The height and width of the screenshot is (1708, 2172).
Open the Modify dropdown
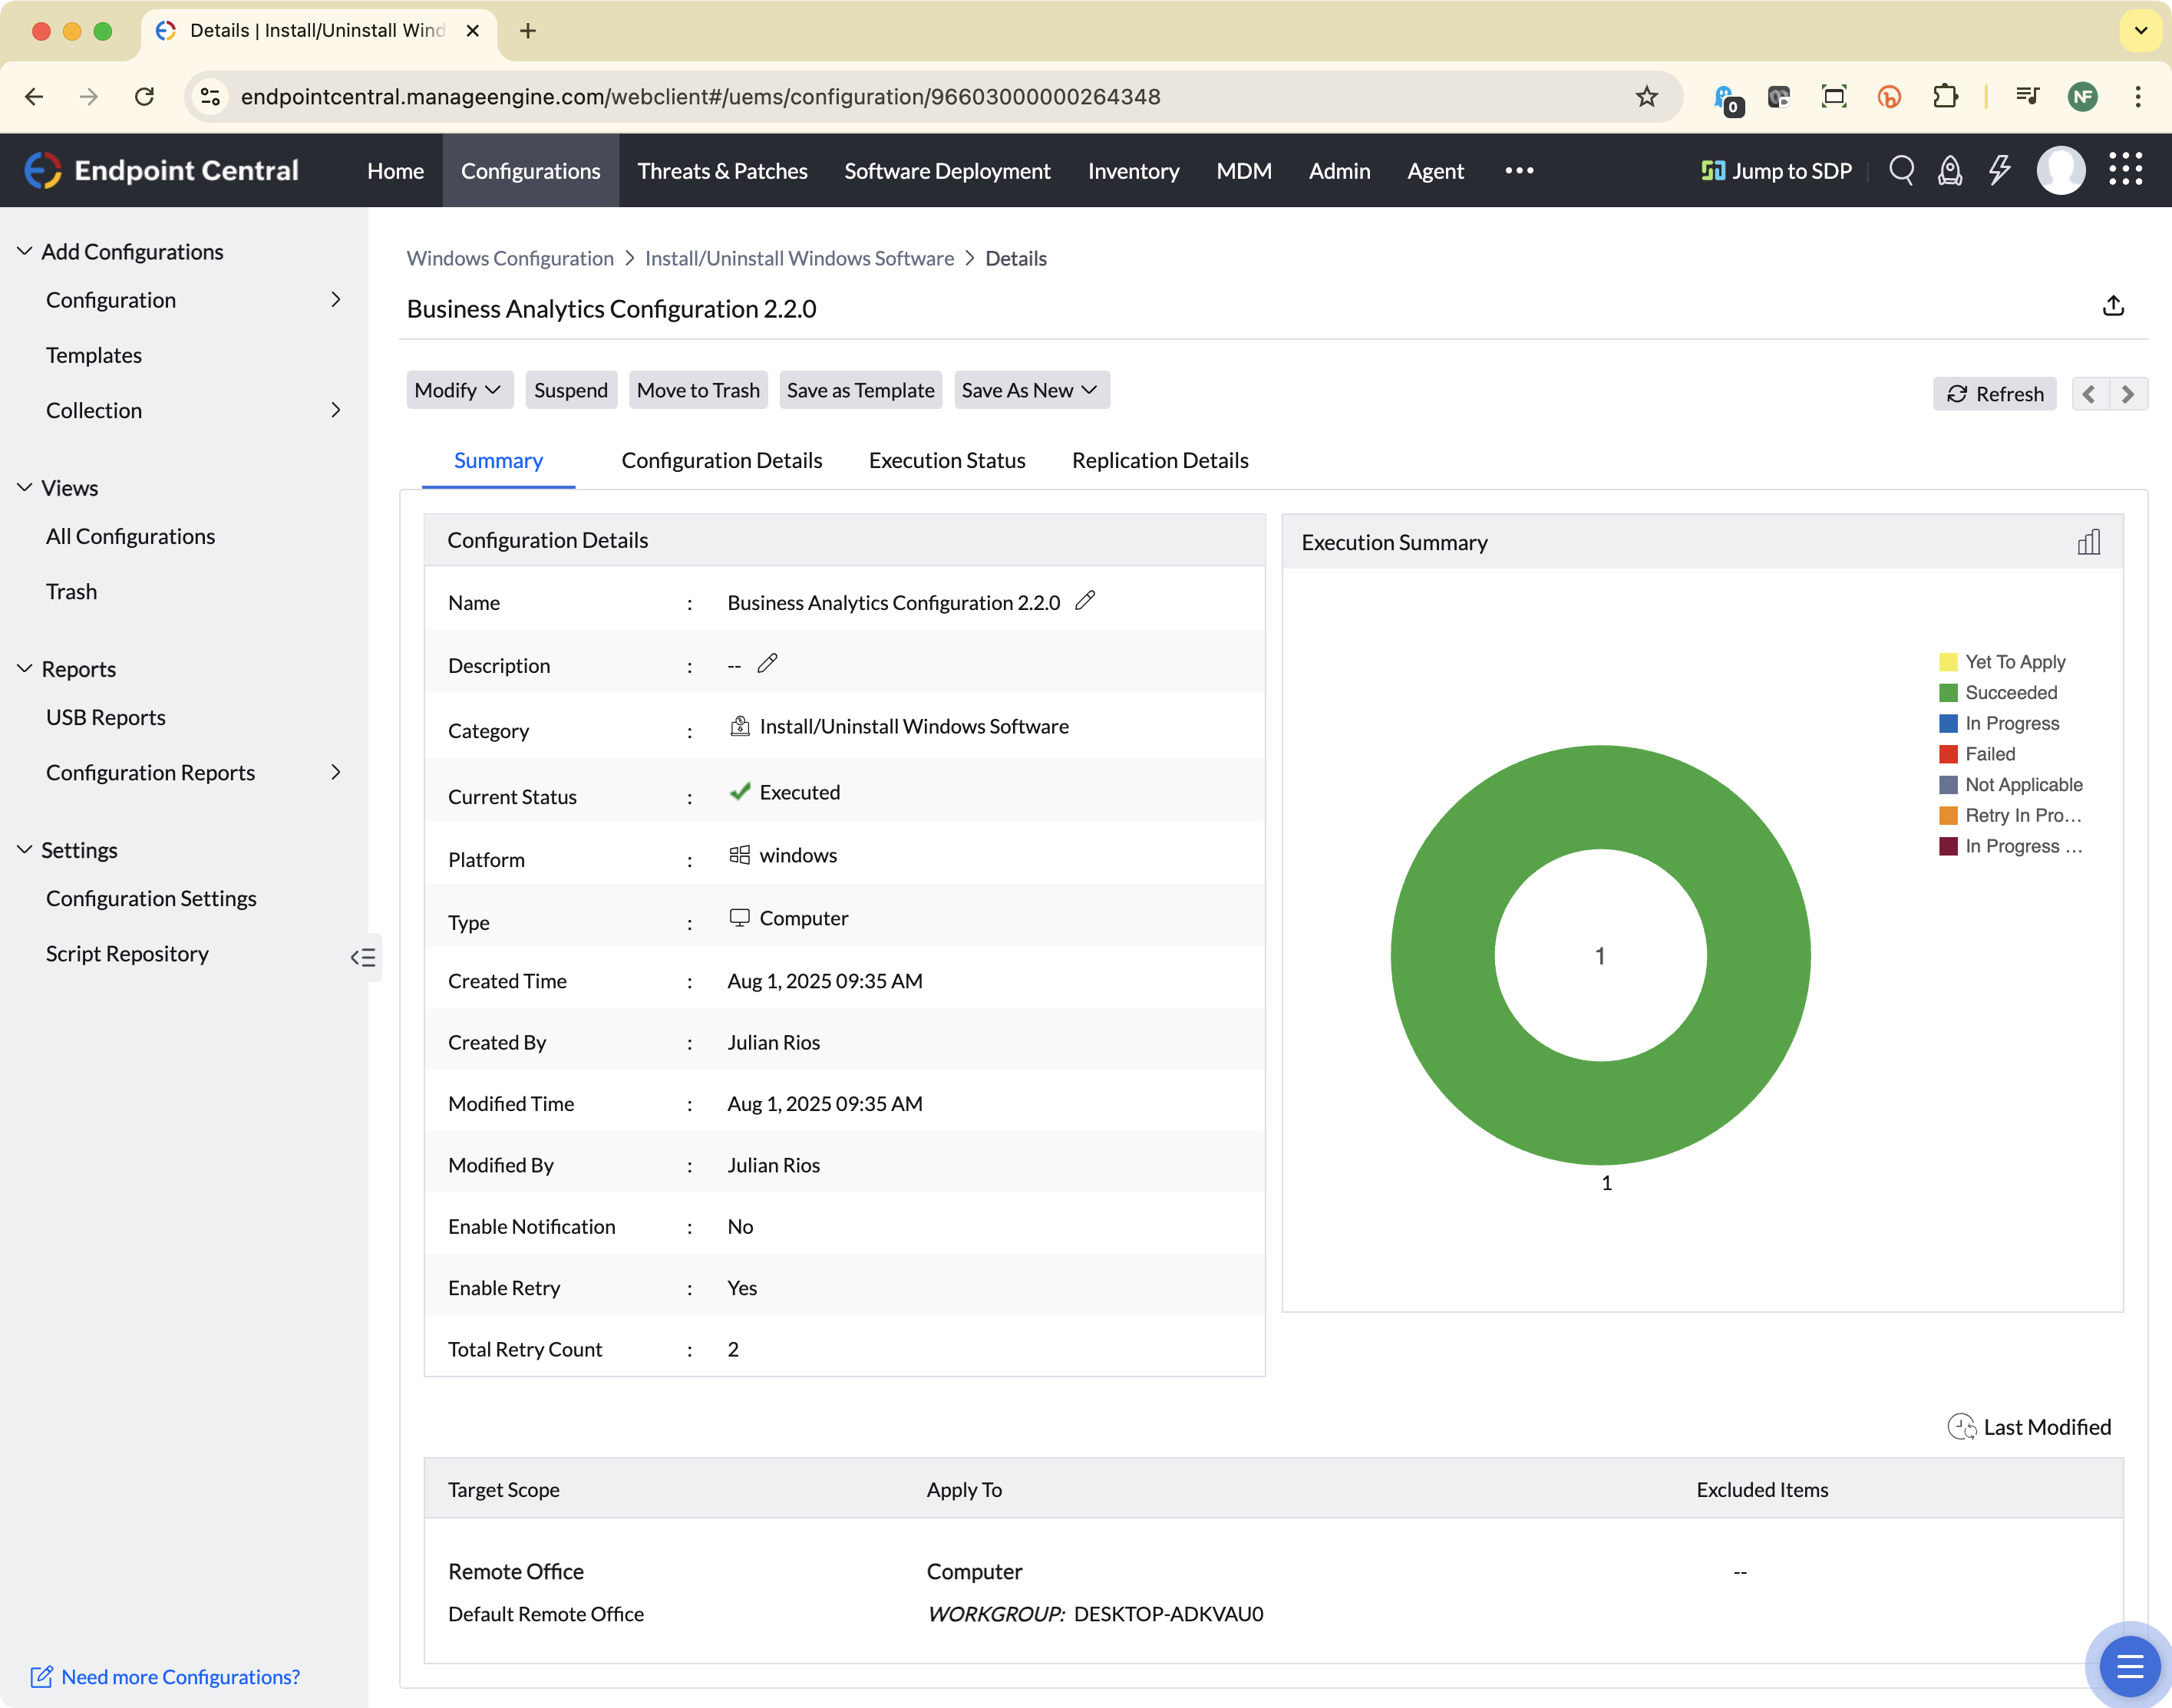point(459,390)
